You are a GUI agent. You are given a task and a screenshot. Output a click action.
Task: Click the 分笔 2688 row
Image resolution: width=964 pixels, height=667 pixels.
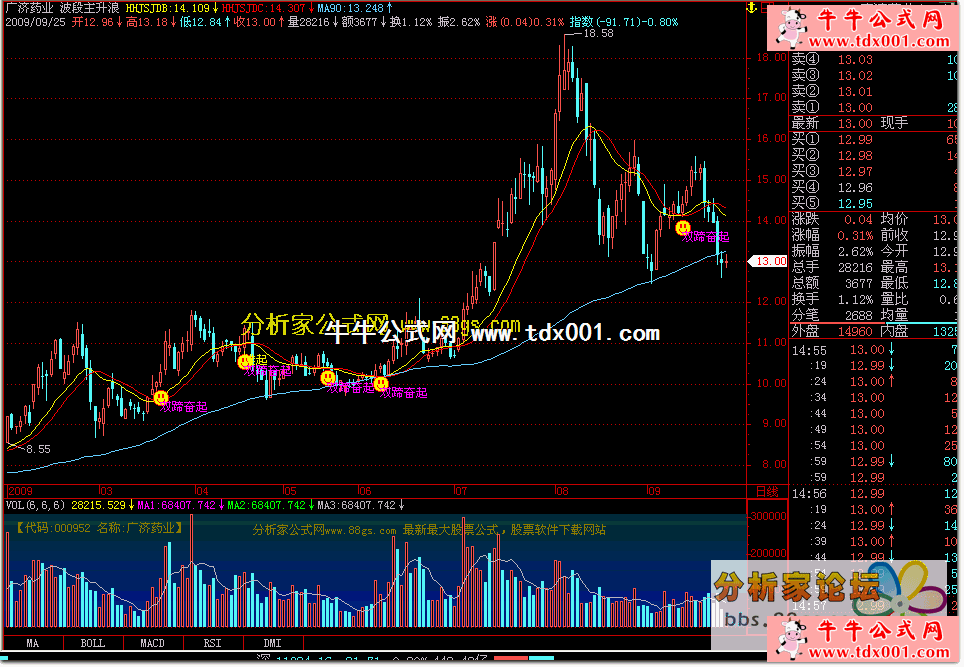click(832, 315)
